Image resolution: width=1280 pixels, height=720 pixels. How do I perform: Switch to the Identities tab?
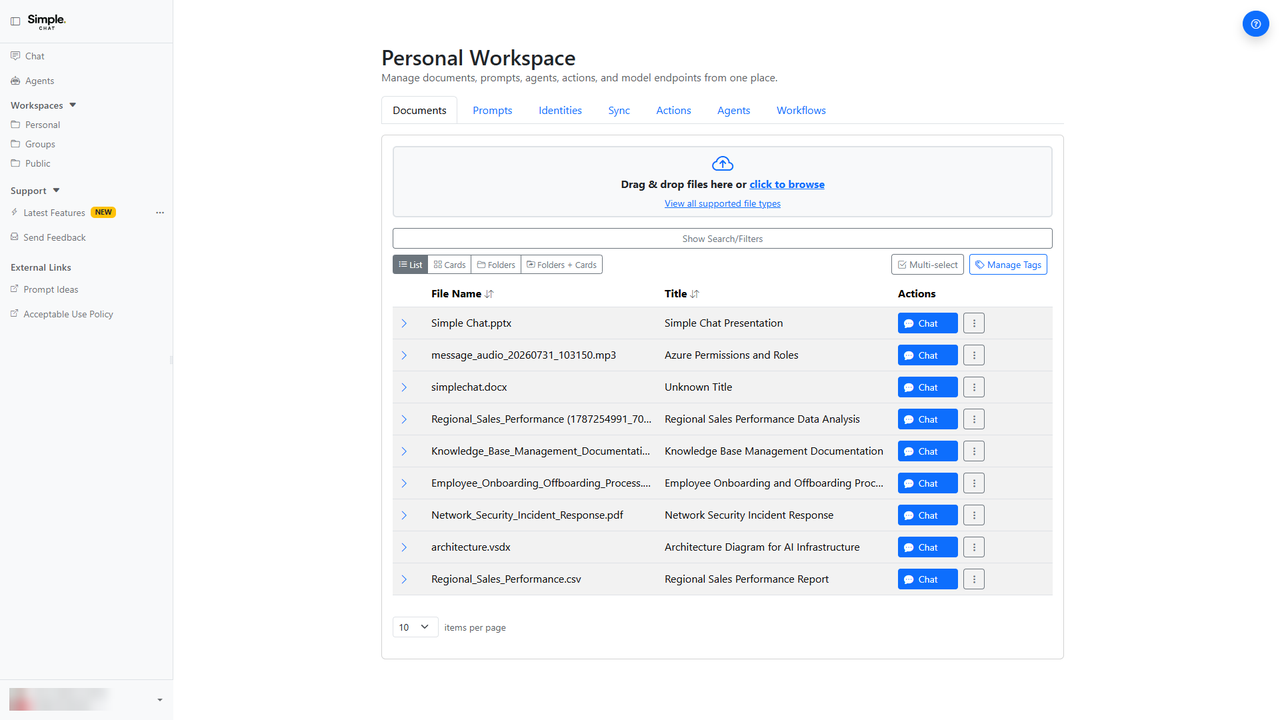click(x=560, y=110)
